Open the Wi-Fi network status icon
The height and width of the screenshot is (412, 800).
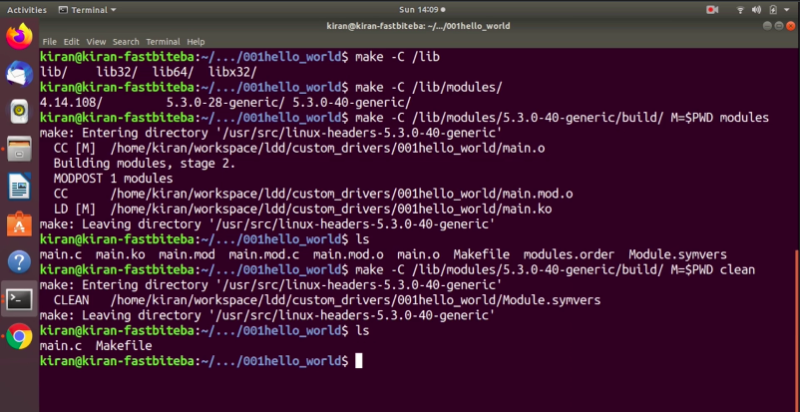click(x=740, y=10)
